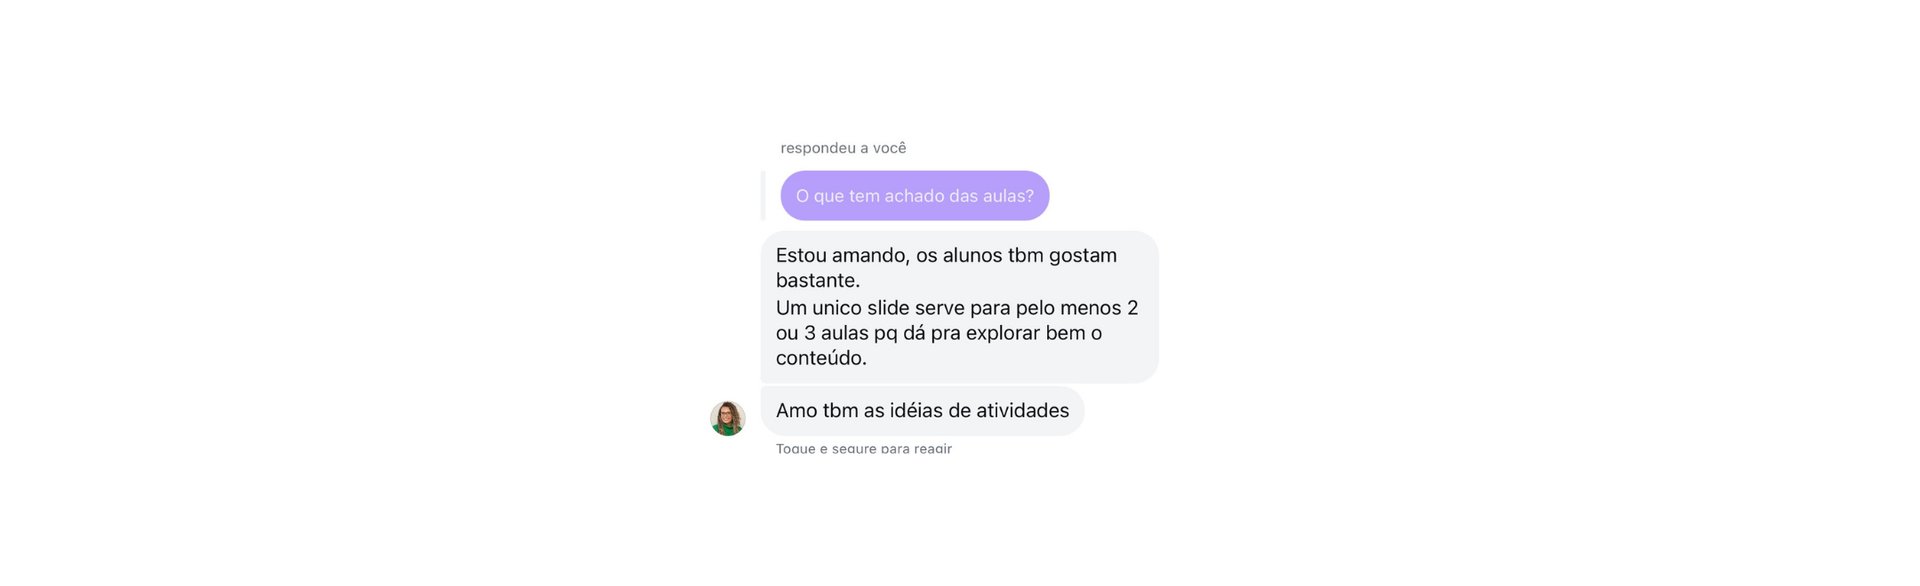Click the 'Amo tbm as idéias de atividades' message
The height and width of the screenshot is (586, 1920).
tap(922, 411)
